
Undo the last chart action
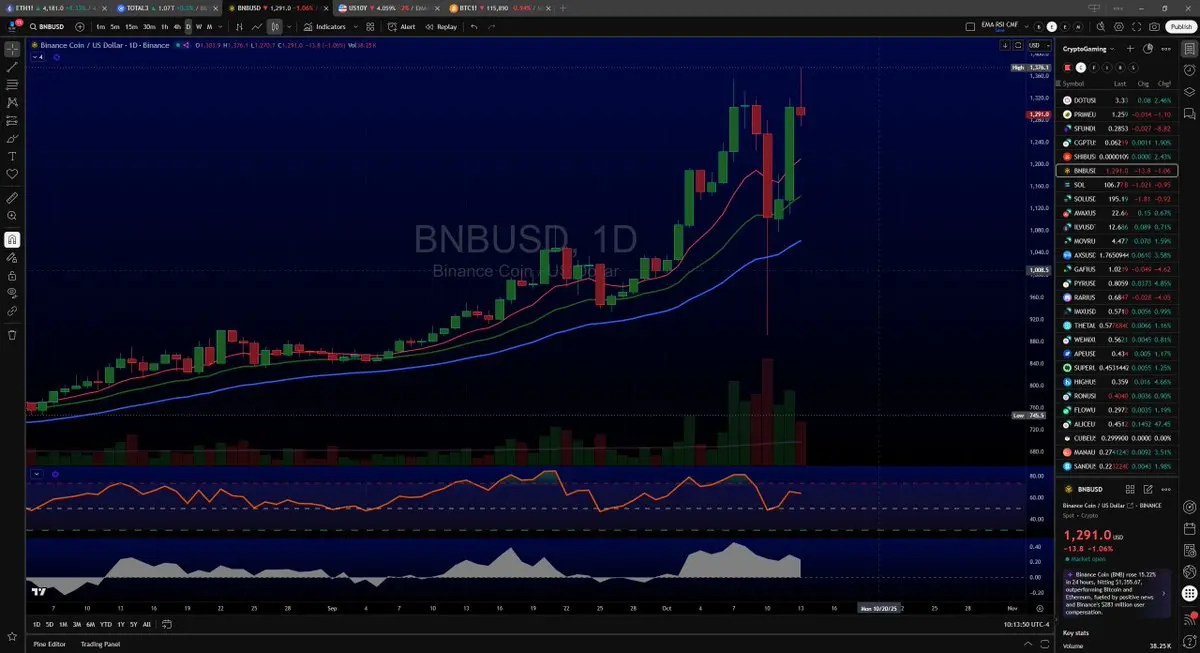coord(474,27)
